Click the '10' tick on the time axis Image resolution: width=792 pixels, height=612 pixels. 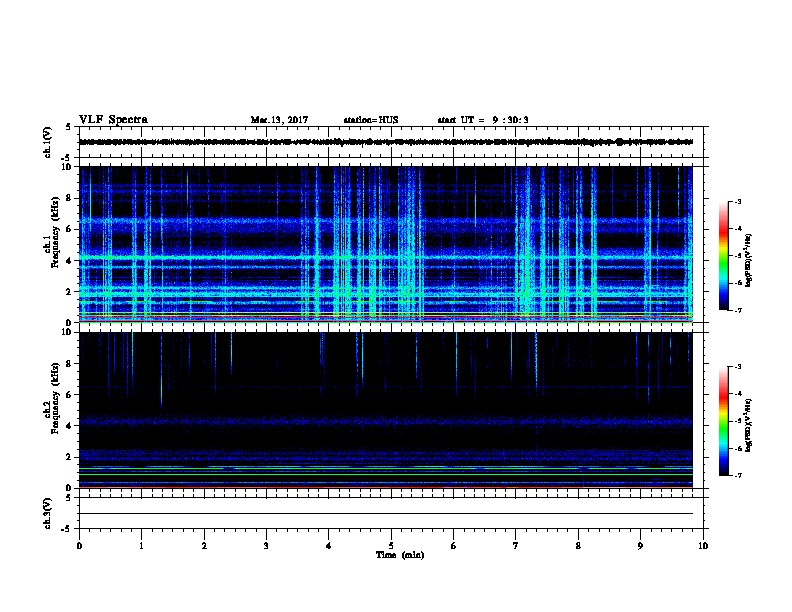[x=703, y=545]
